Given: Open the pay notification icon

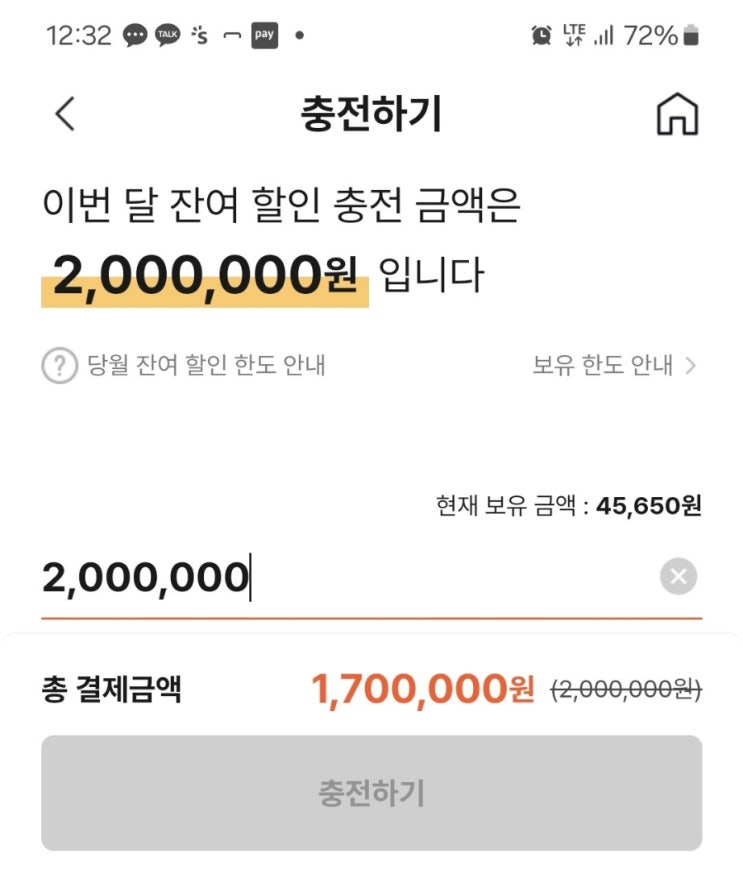Looking at the screenshot, I should (x=264, y=35).
